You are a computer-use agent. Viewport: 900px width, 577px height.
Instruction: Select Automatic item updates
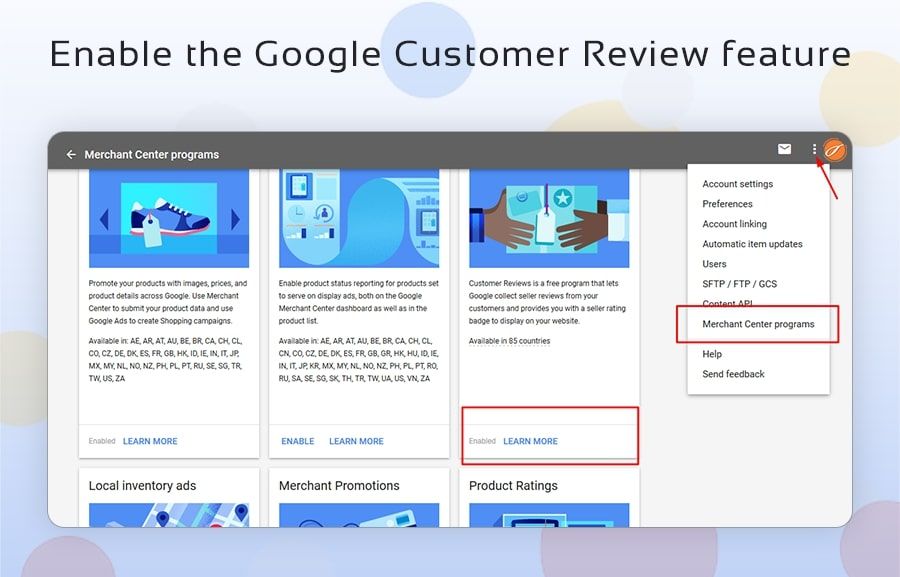pyautogui.click(x=752, y=244)
